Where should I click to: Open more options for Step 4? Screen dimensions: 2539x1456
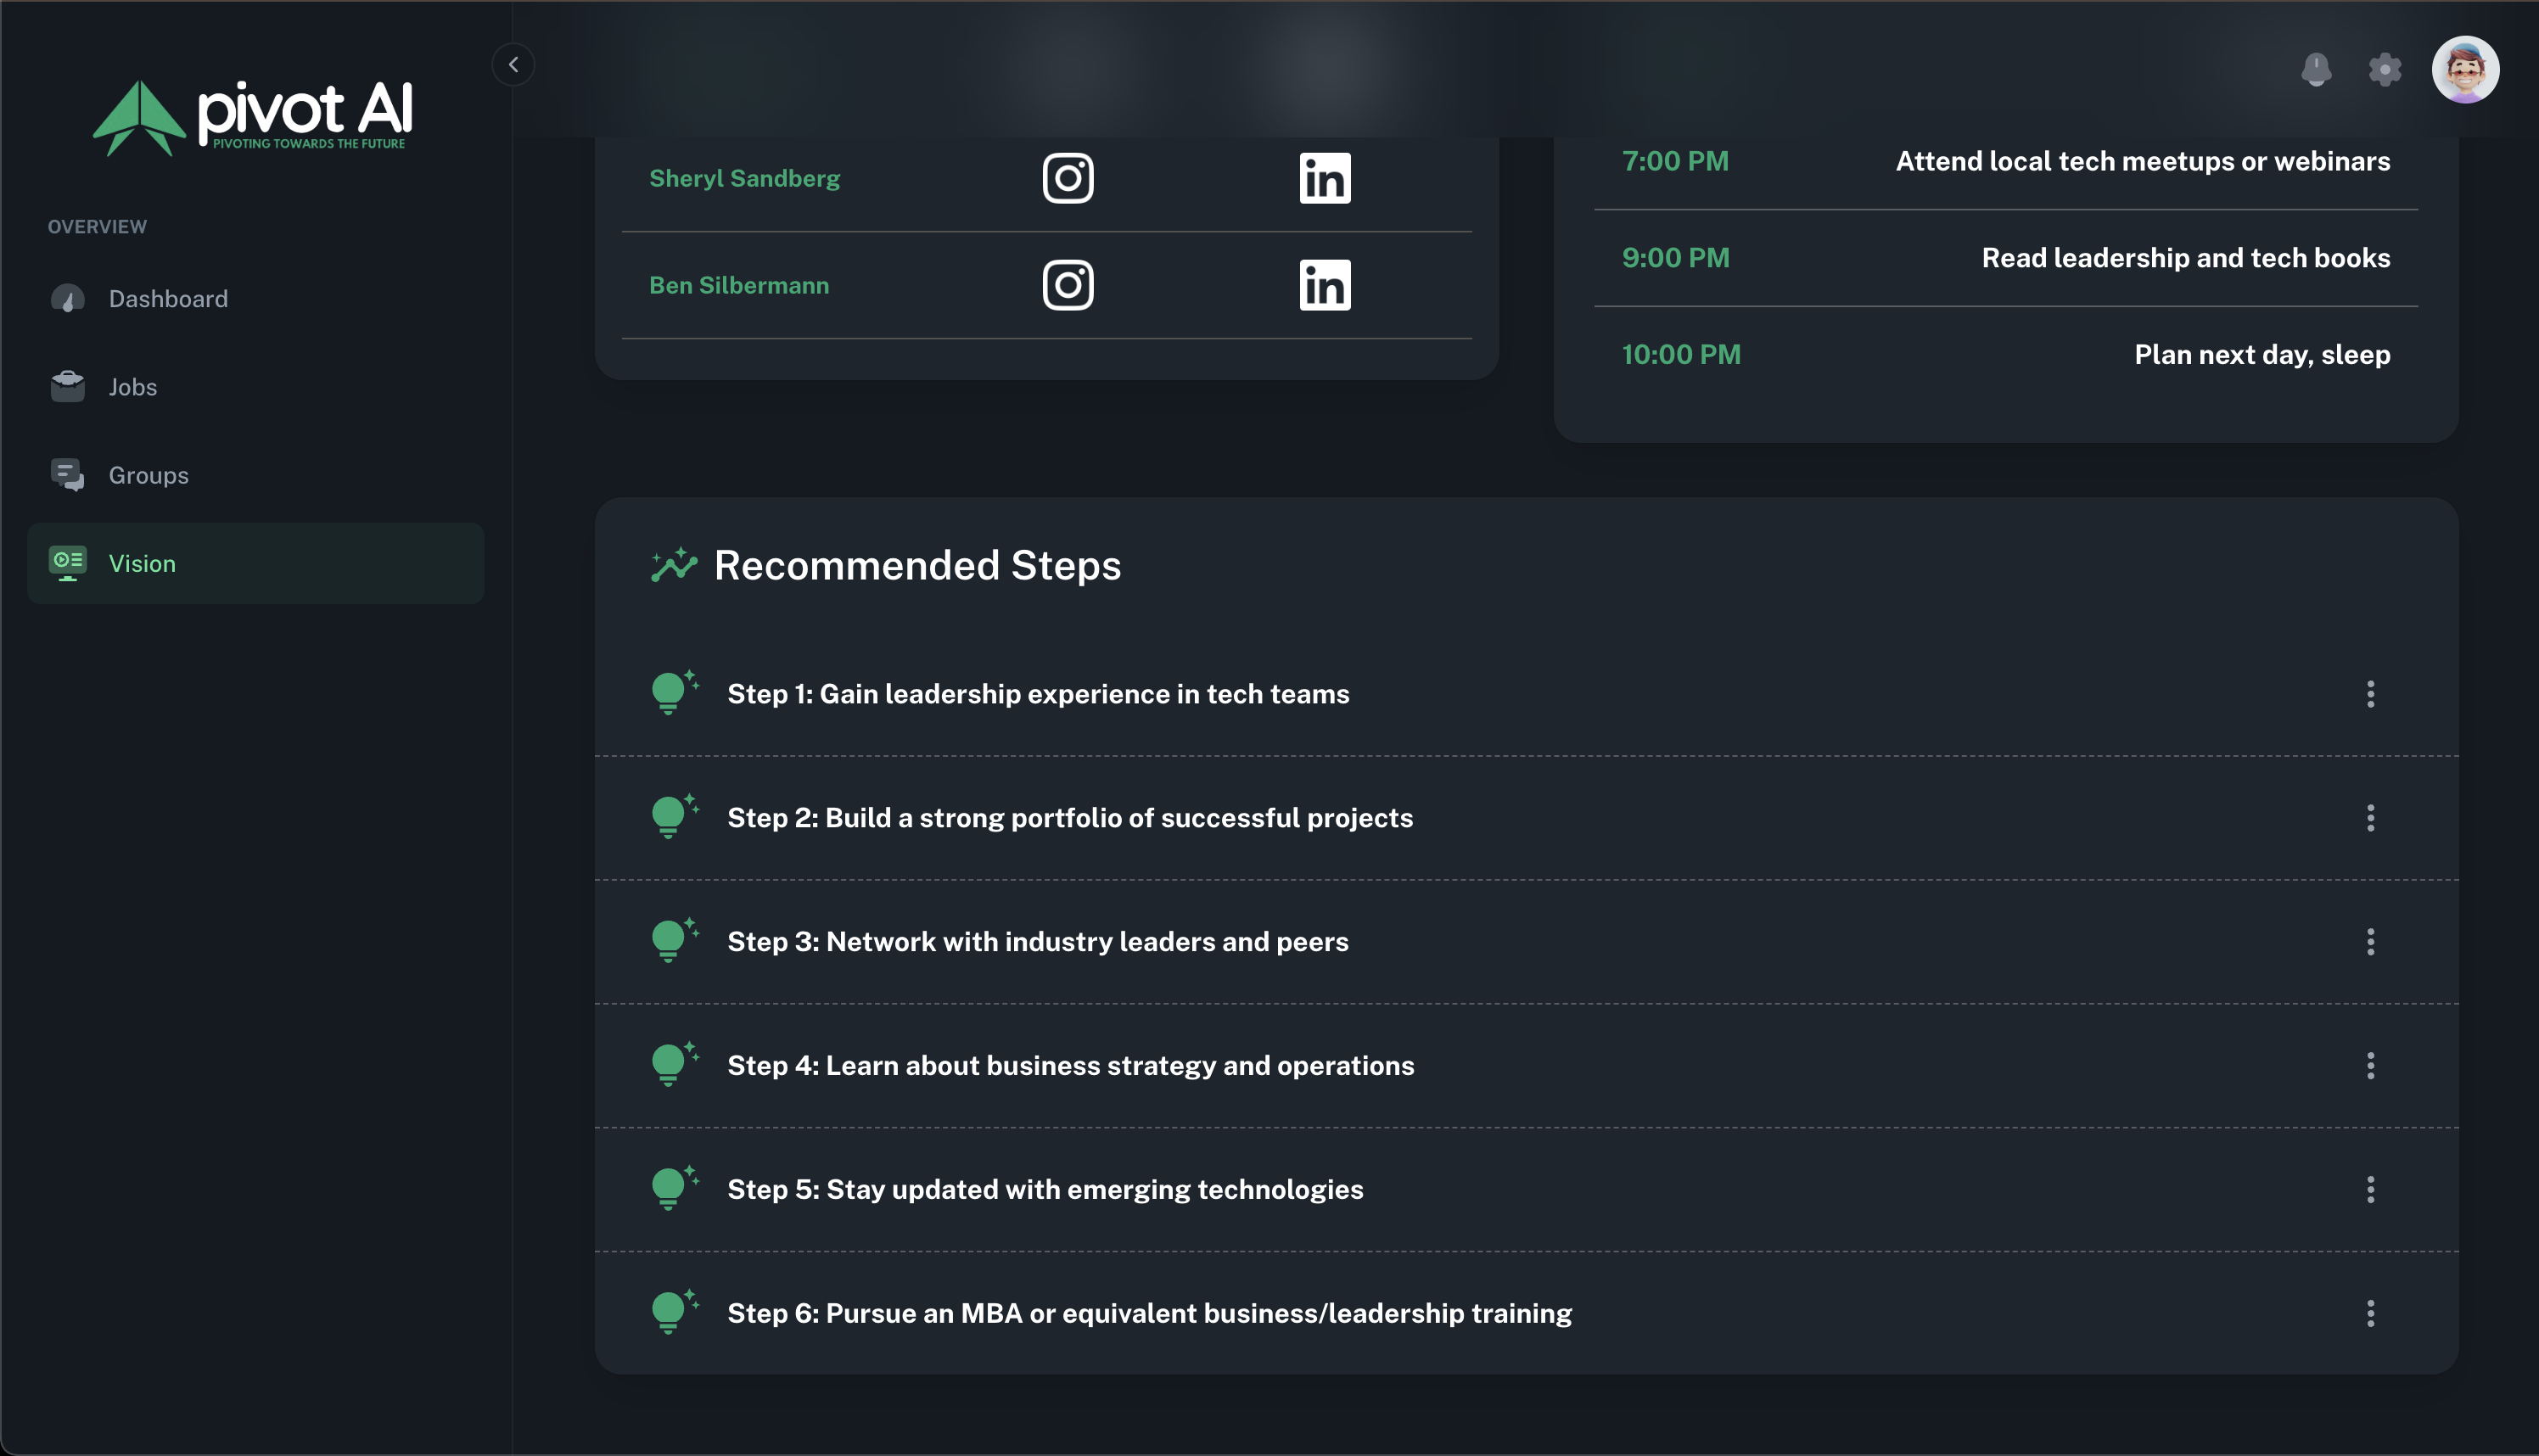click(x=2370, y=1065)
